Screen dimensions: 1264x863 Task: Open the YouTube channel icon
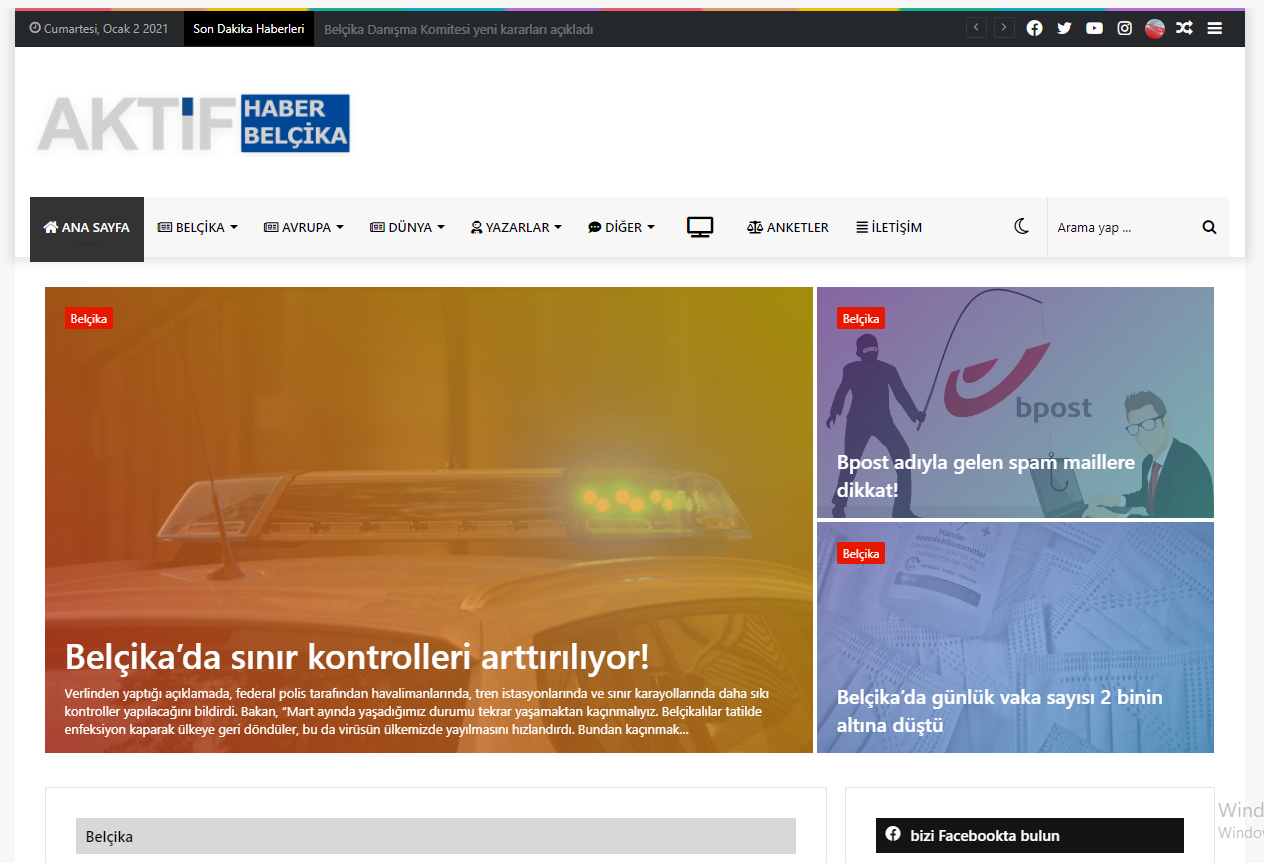(1094, 28)
